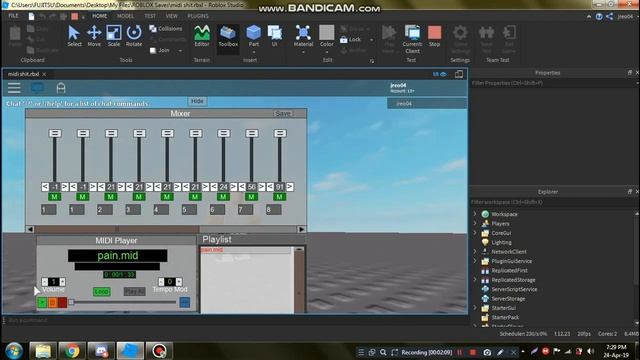Expand the PluginGuiService node

coord(475,261)
